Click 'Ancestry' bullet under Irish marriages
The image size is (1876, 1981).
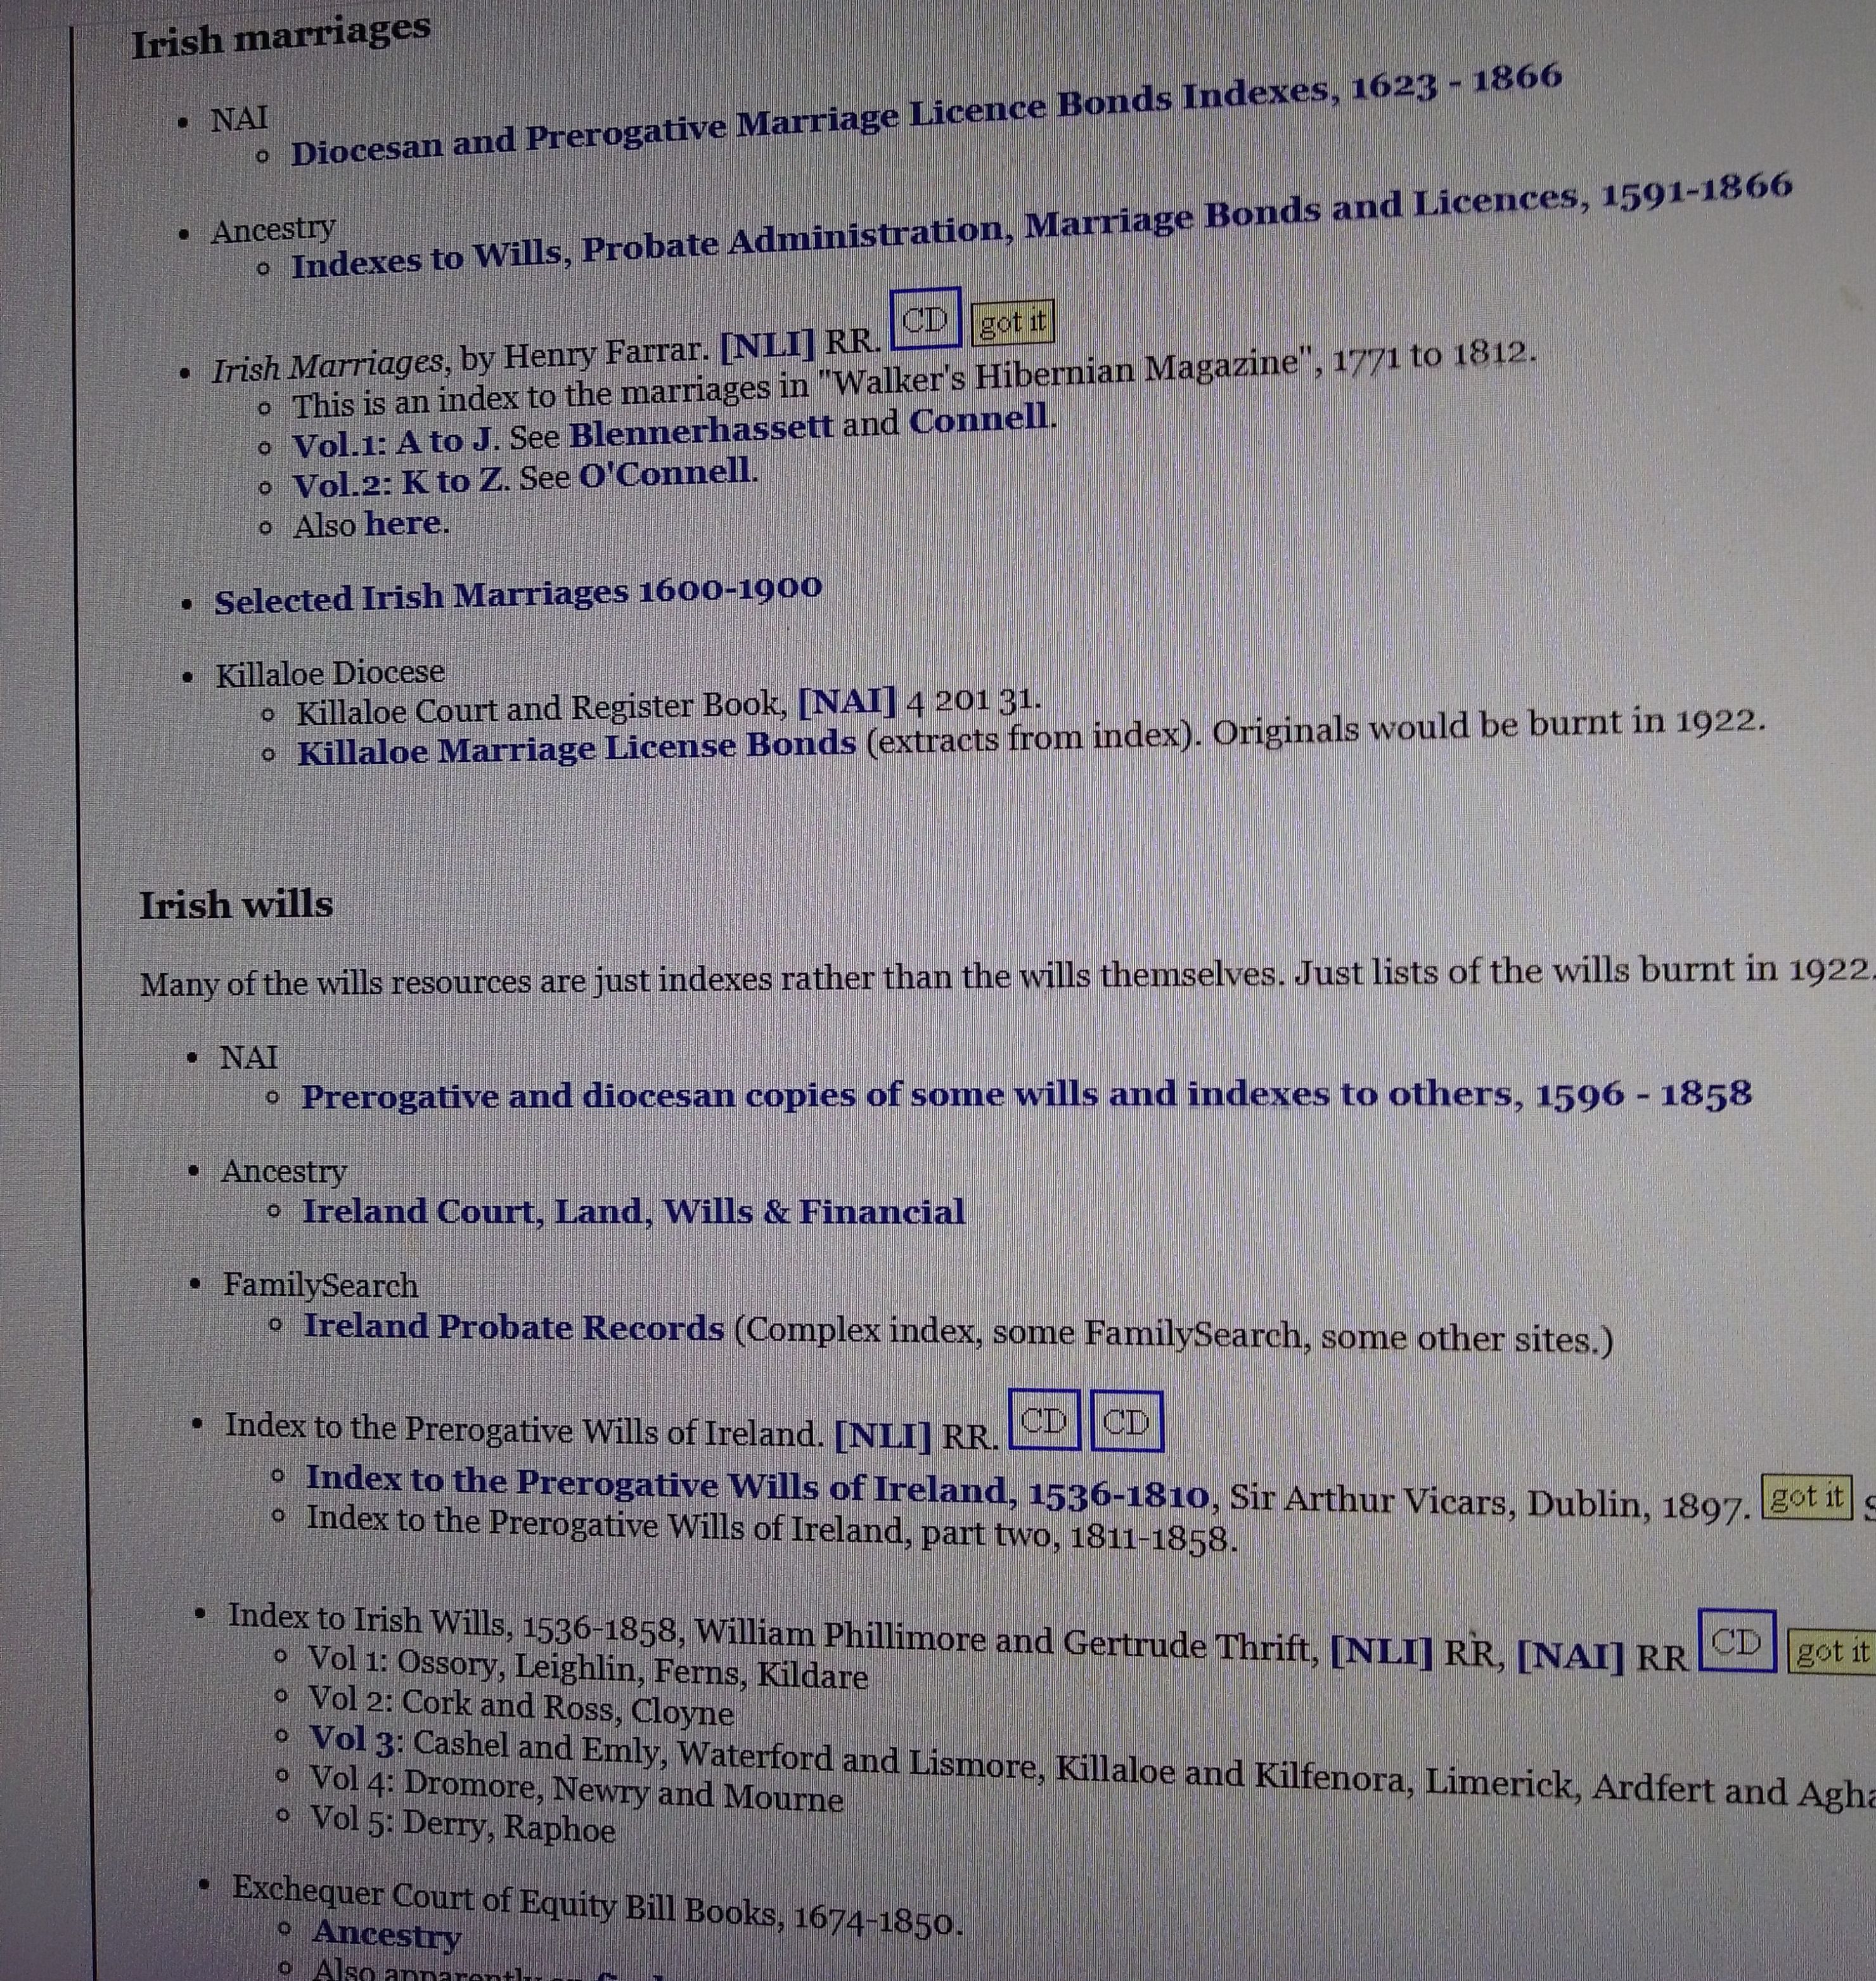coord(273,230)
